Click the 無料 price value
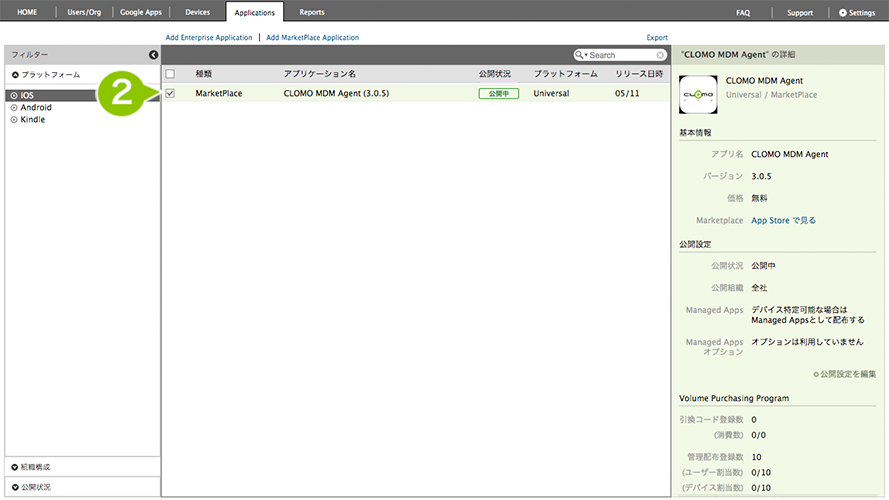Image resolution: width=889 pixels, height=500 pixels. [759, 198]
